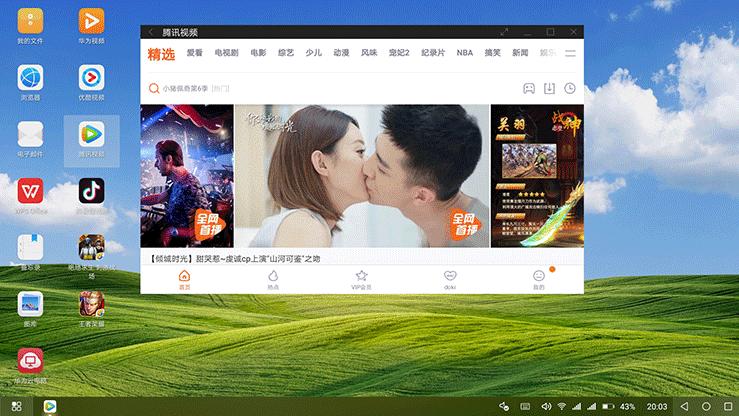Screen dimensions: 739x416
Task: Go to the 首页 home bottom tab
Action: (184, 279)
